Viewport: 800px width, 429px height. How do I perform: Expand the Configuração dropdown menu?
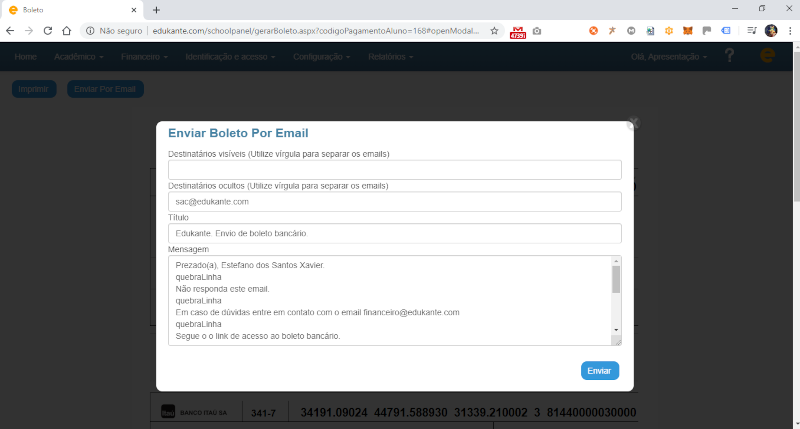321,57
